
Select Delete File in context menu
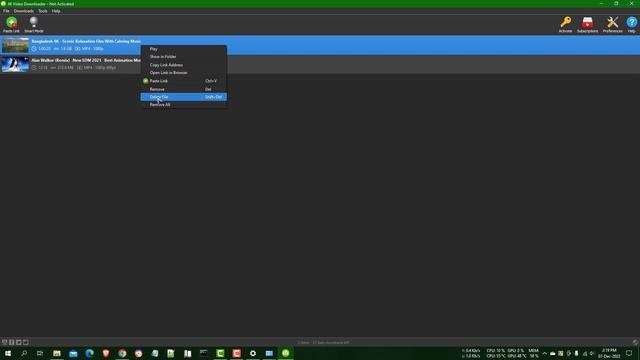point(184,97)
